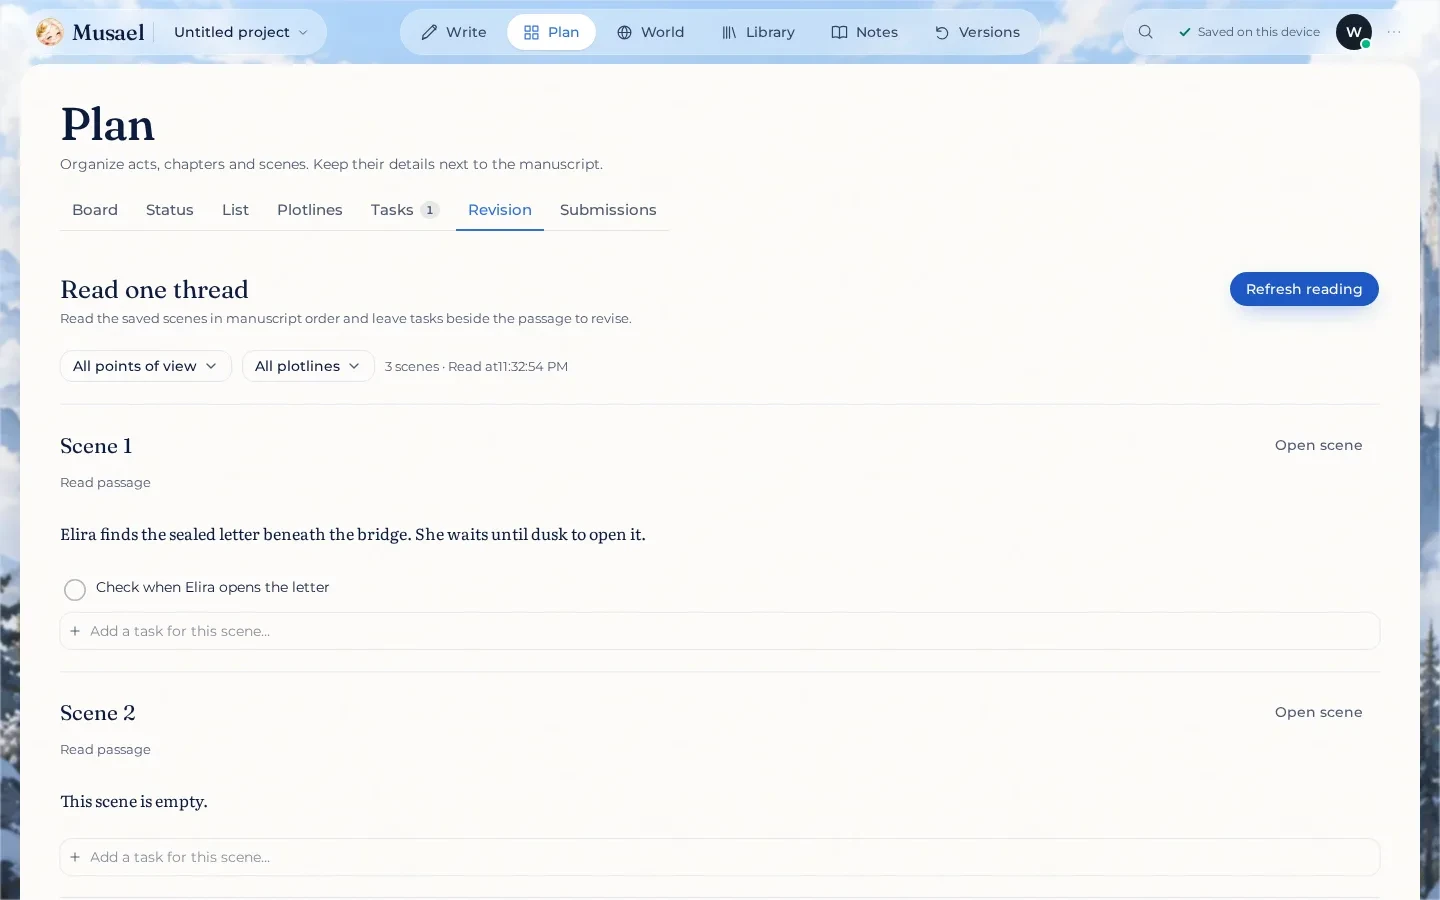The width and height of the screenshot is (1440, 900).
Task: Click the Scene 2 heading
Action: pos(98,713)
